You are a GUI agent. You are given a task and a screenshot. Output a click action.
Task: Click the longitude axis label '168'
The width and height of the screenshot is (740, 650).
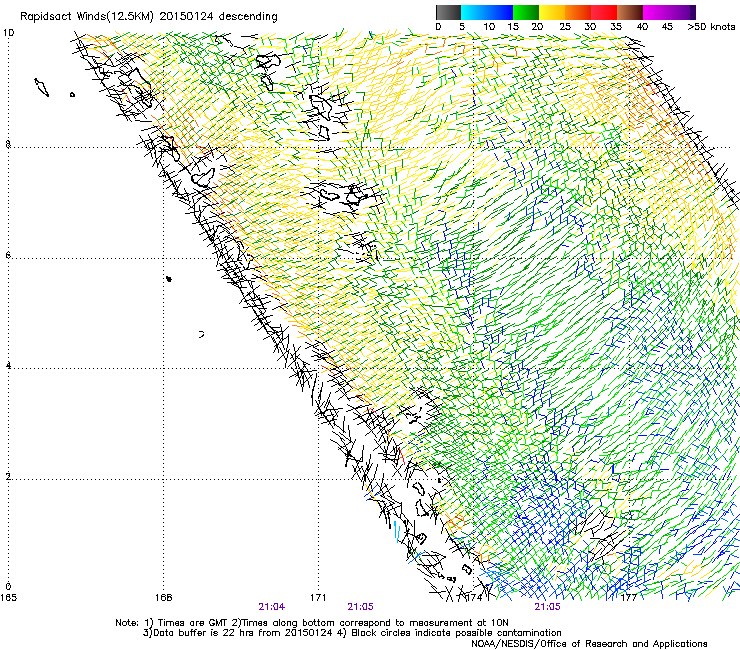(x=164, y=598)
